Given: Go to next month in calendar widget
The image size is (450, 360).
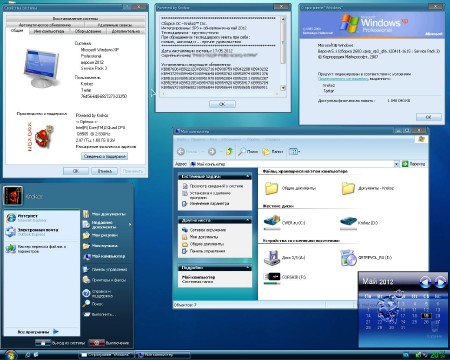Looking at the screenshot, I should click(x=440, y=282).
